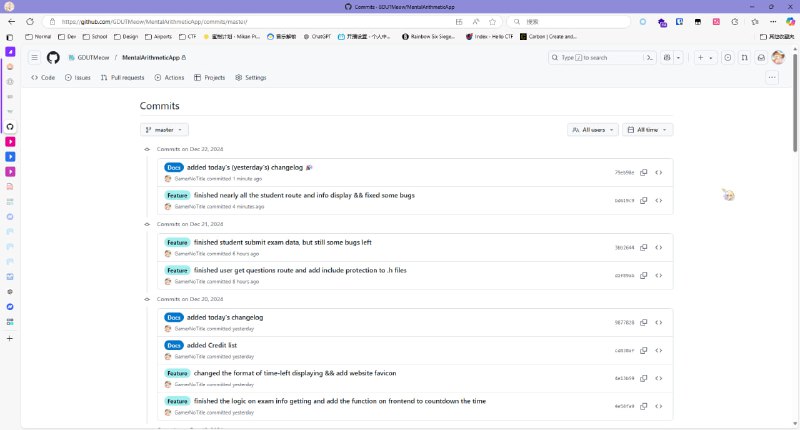Browse code at student submit exam commit
This screenshot has height=430, width=800.
(659, 247)
